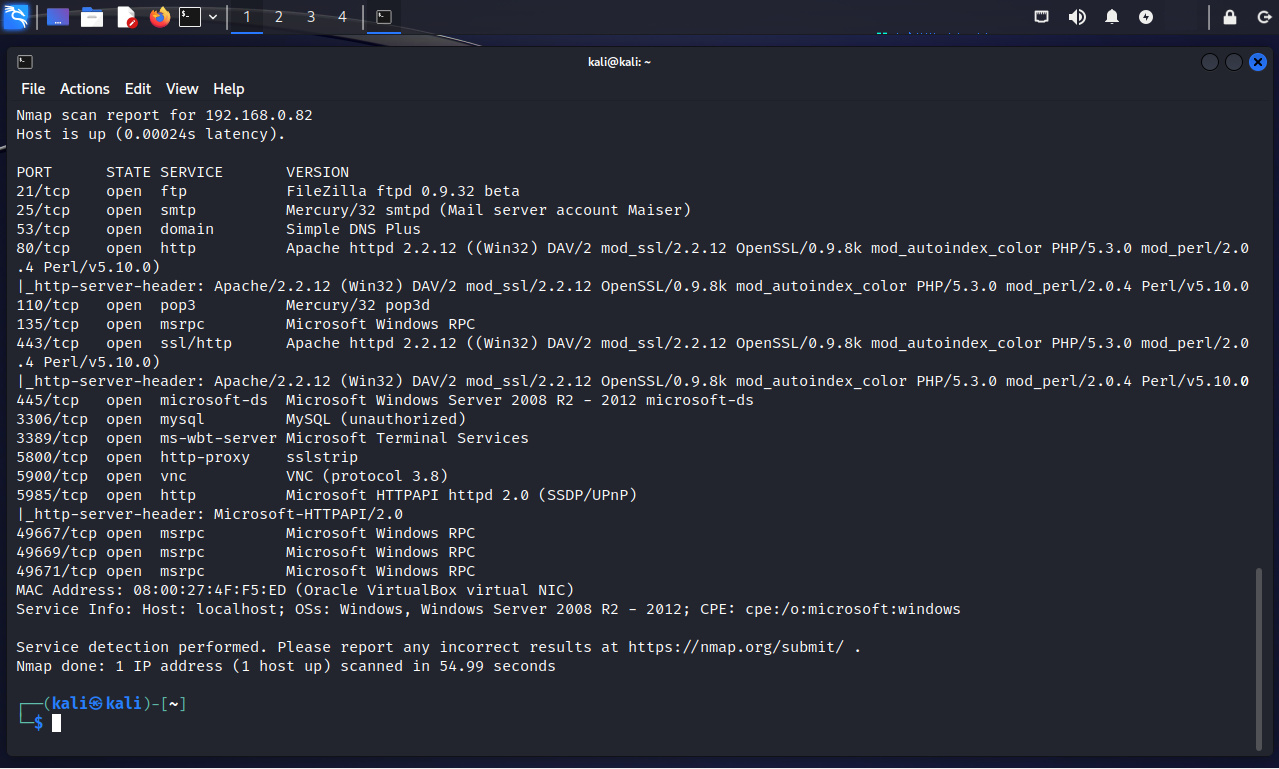Open the View menu

pos(182,89)
